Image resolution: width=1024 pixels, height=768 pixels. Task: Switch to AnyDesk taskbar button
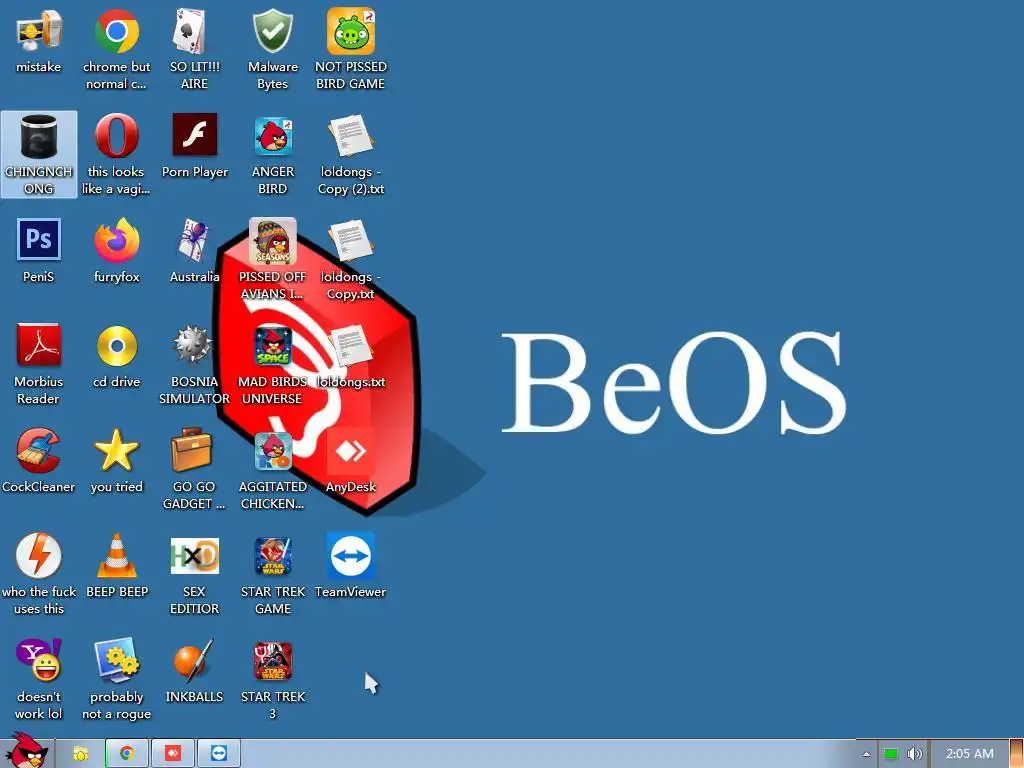tap(173, 754)
